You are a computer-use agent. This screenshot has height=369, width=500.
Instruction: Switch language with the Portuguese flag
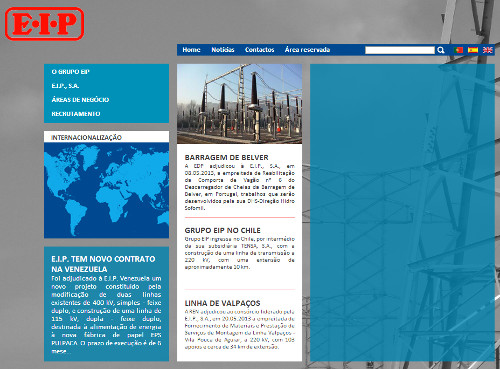point(459,50)
